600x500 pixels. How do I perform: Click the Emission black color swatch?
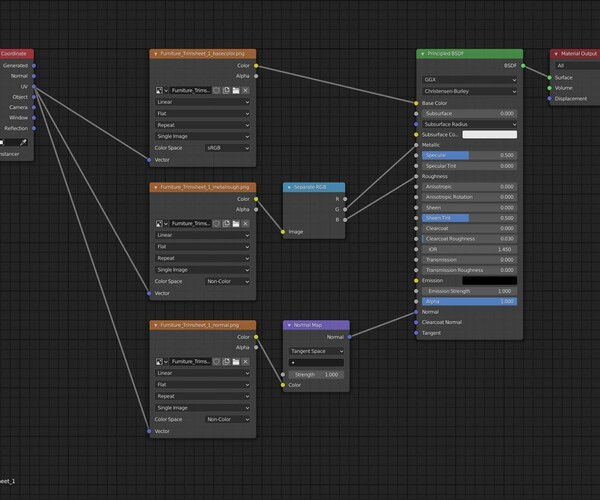pos(489,280)
